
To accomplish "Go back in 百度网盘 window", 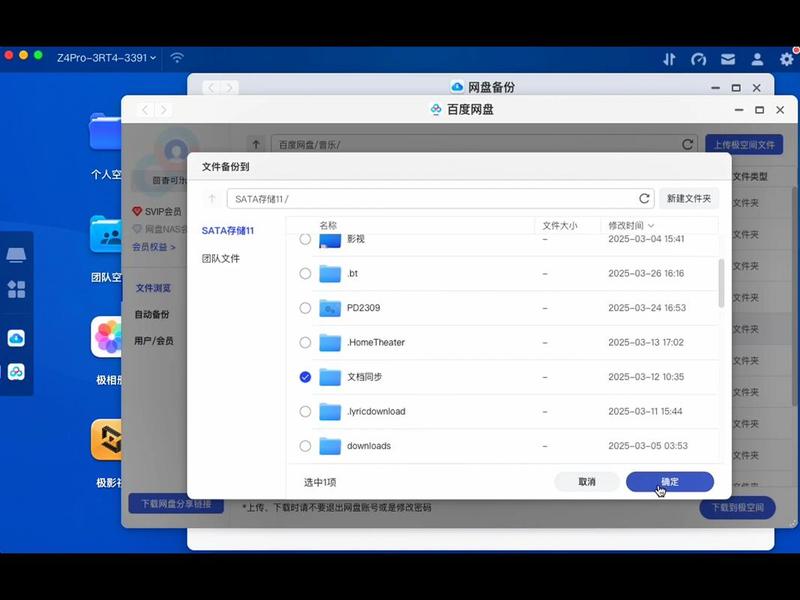I will (x=145, y=110).
